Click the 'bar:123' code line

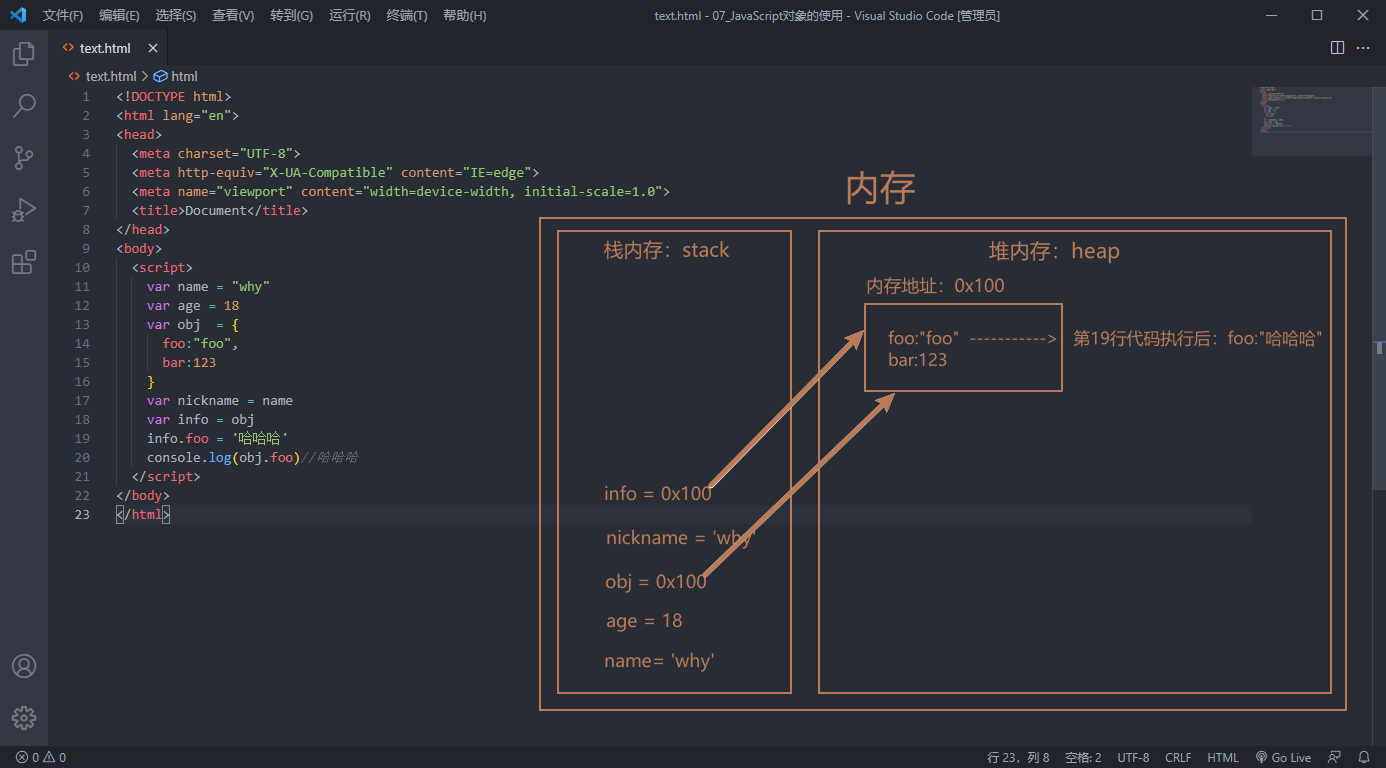[189, 362]
